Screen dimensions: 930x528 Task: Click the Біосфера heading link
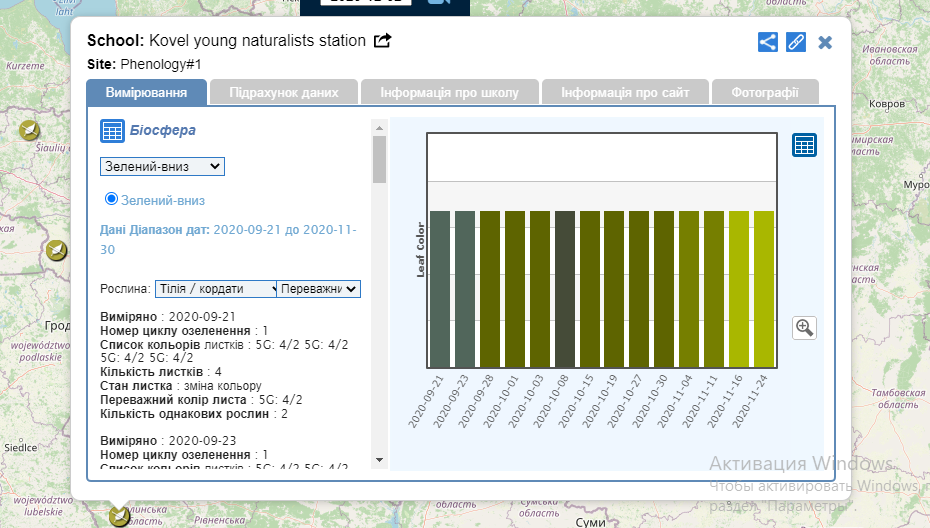point(162,130)
